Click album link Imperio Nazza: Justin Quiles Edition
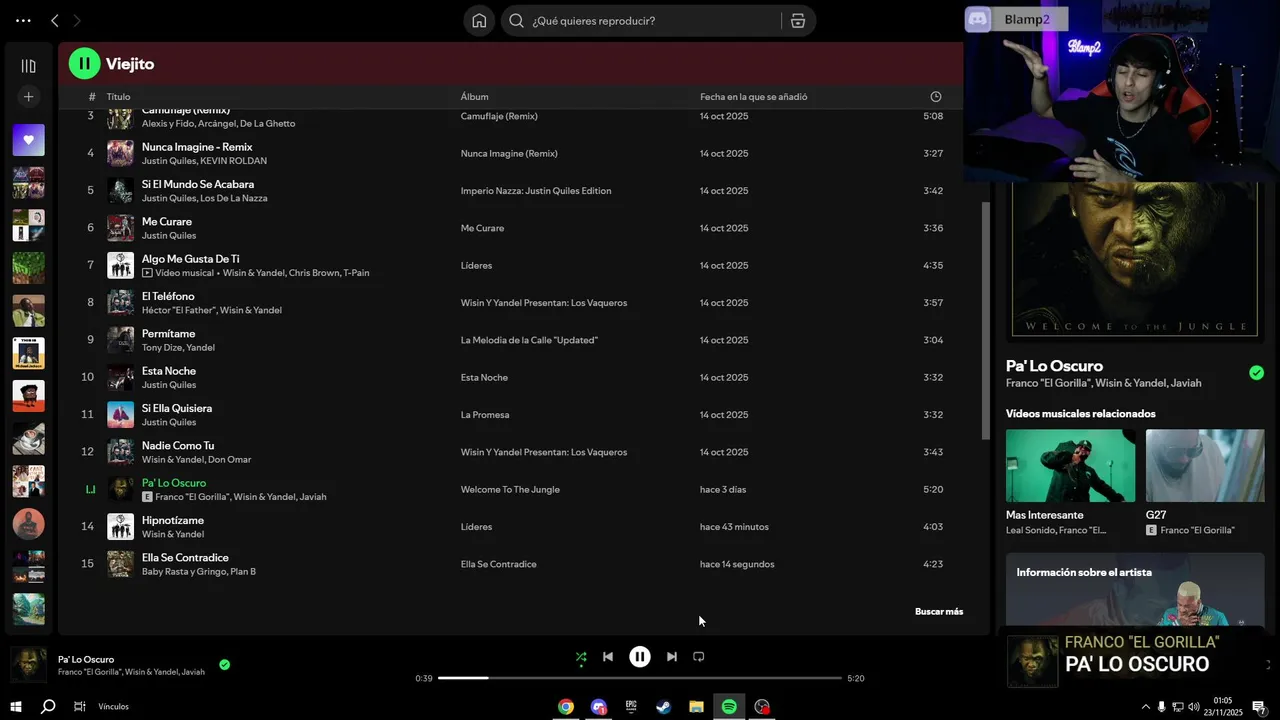 tap(536, 191)
